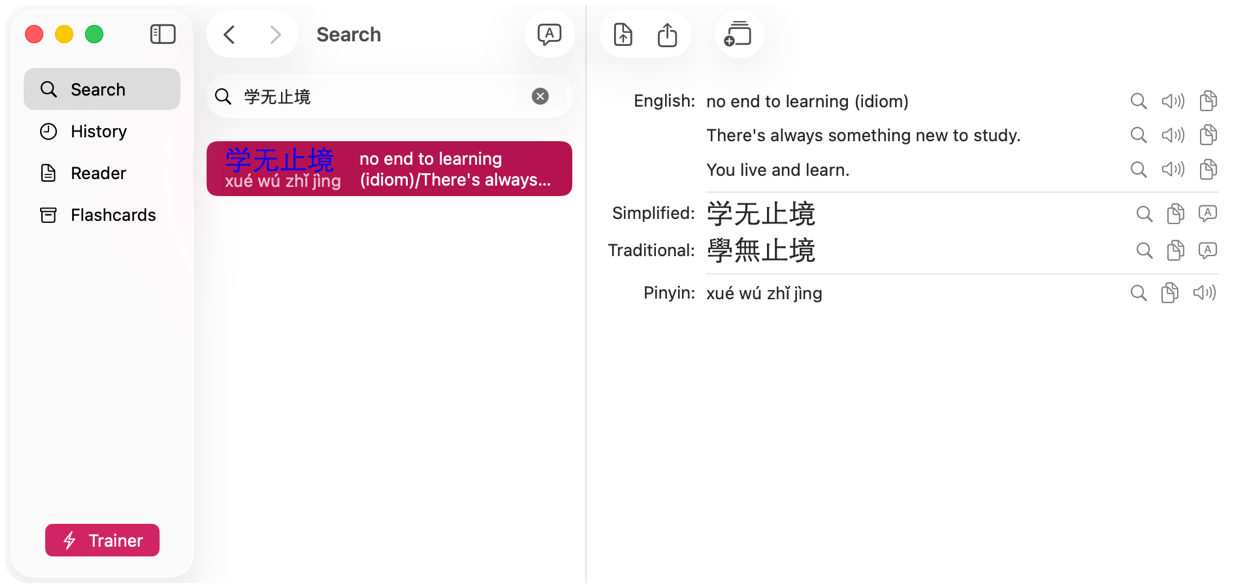1240x588 pixels.
Task: Open the character annotation bubble in toolbar
Action: tap(549, 35)
